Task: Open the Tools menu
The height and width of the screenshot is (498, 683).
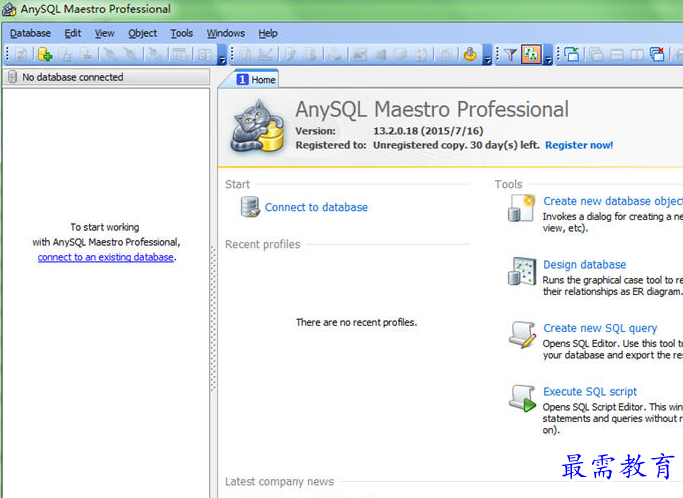Action: pos(181,33)
